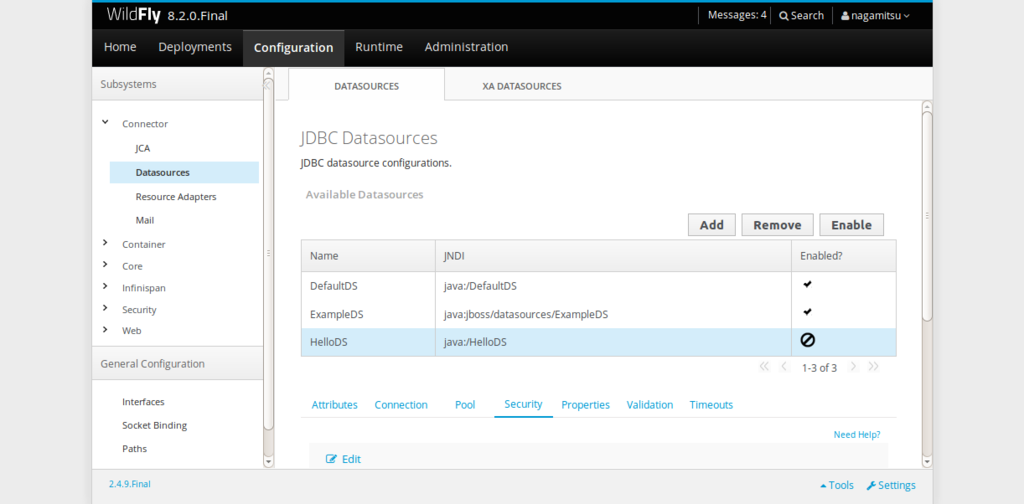Open the Deployments section
Image resolution: width=1024 pixels, height=504 pixels.
click(x=195, y=47)
